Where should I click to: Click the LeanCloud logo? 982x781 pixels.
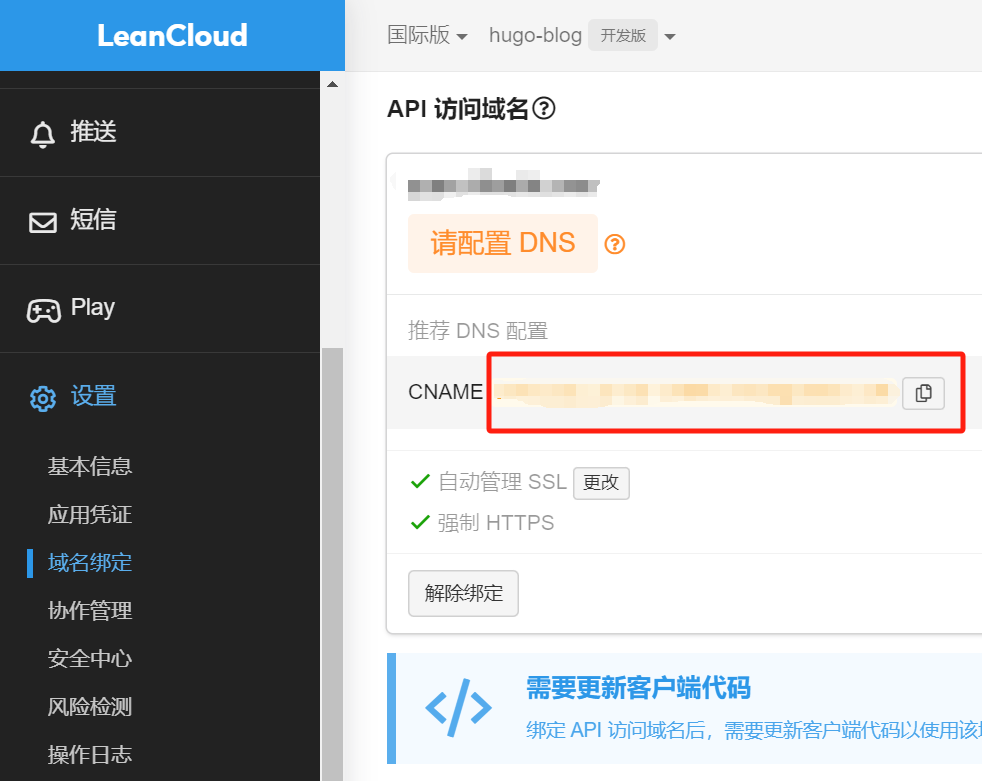click(172, 36)
